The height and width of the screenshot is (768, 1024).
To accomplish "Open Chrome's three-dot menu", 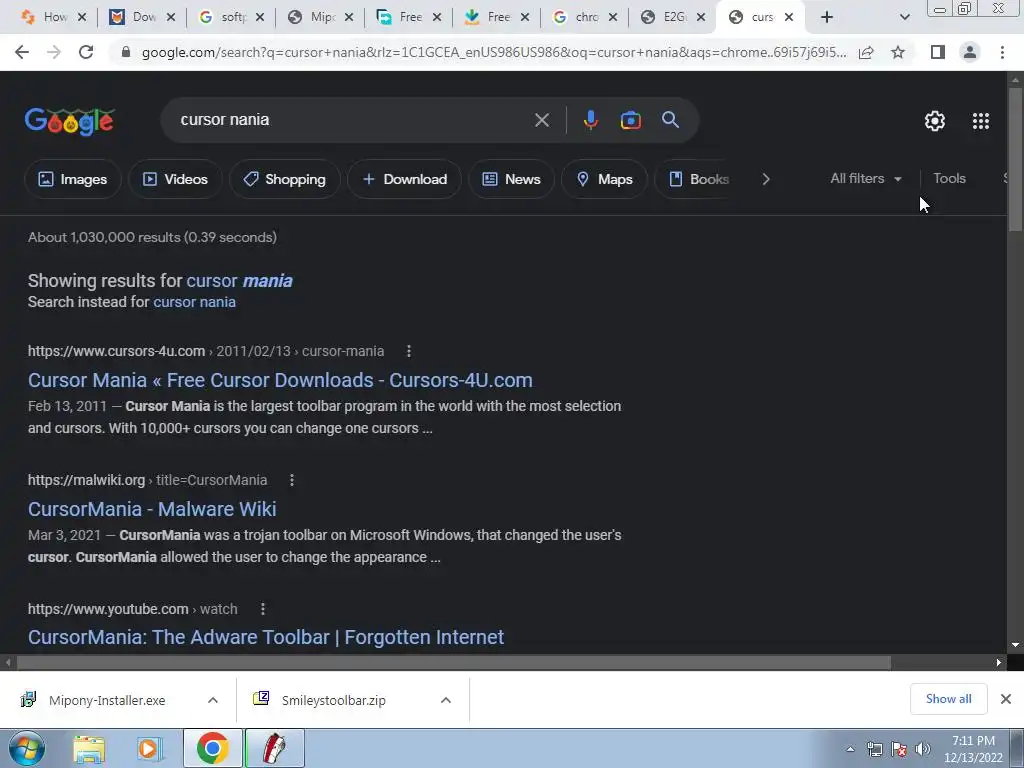I will point(1002,52).
